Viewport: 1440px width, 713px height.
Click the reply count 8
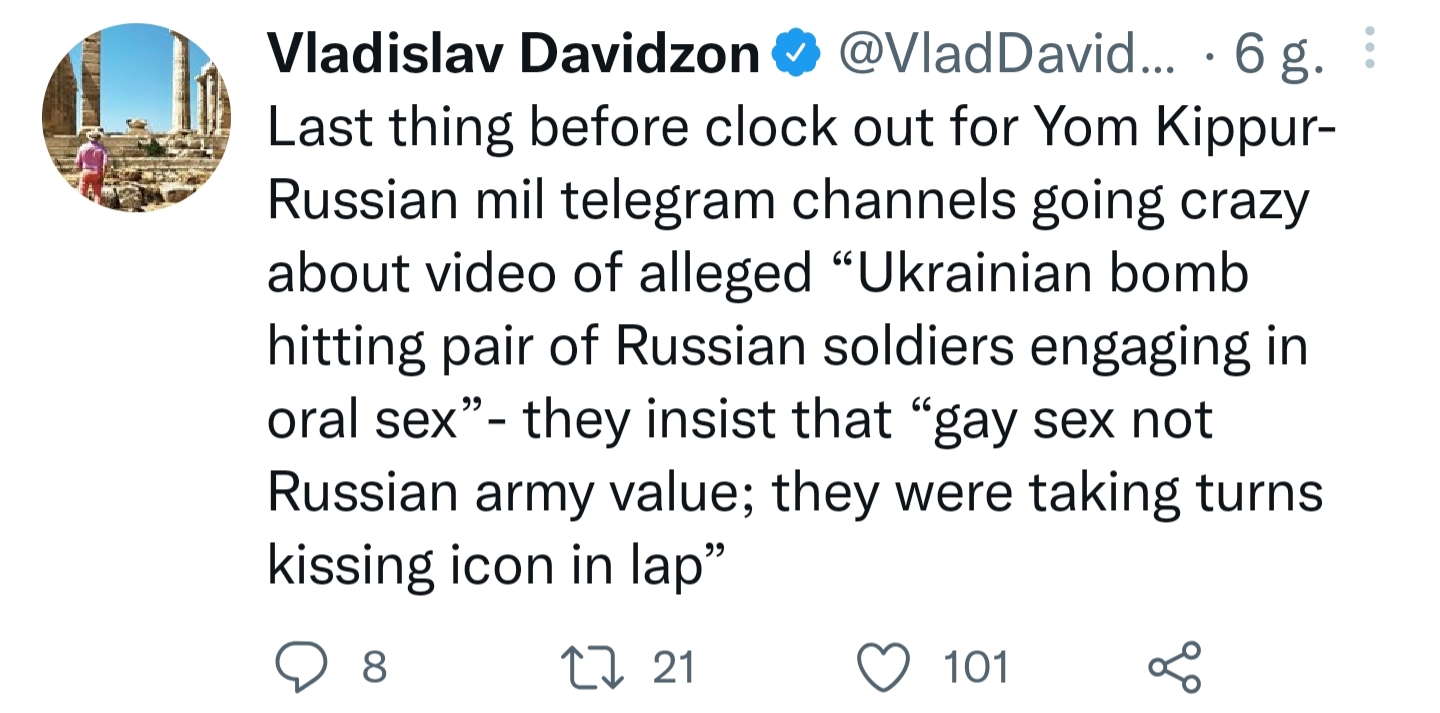pyautogui.click(x=375, y=667)
